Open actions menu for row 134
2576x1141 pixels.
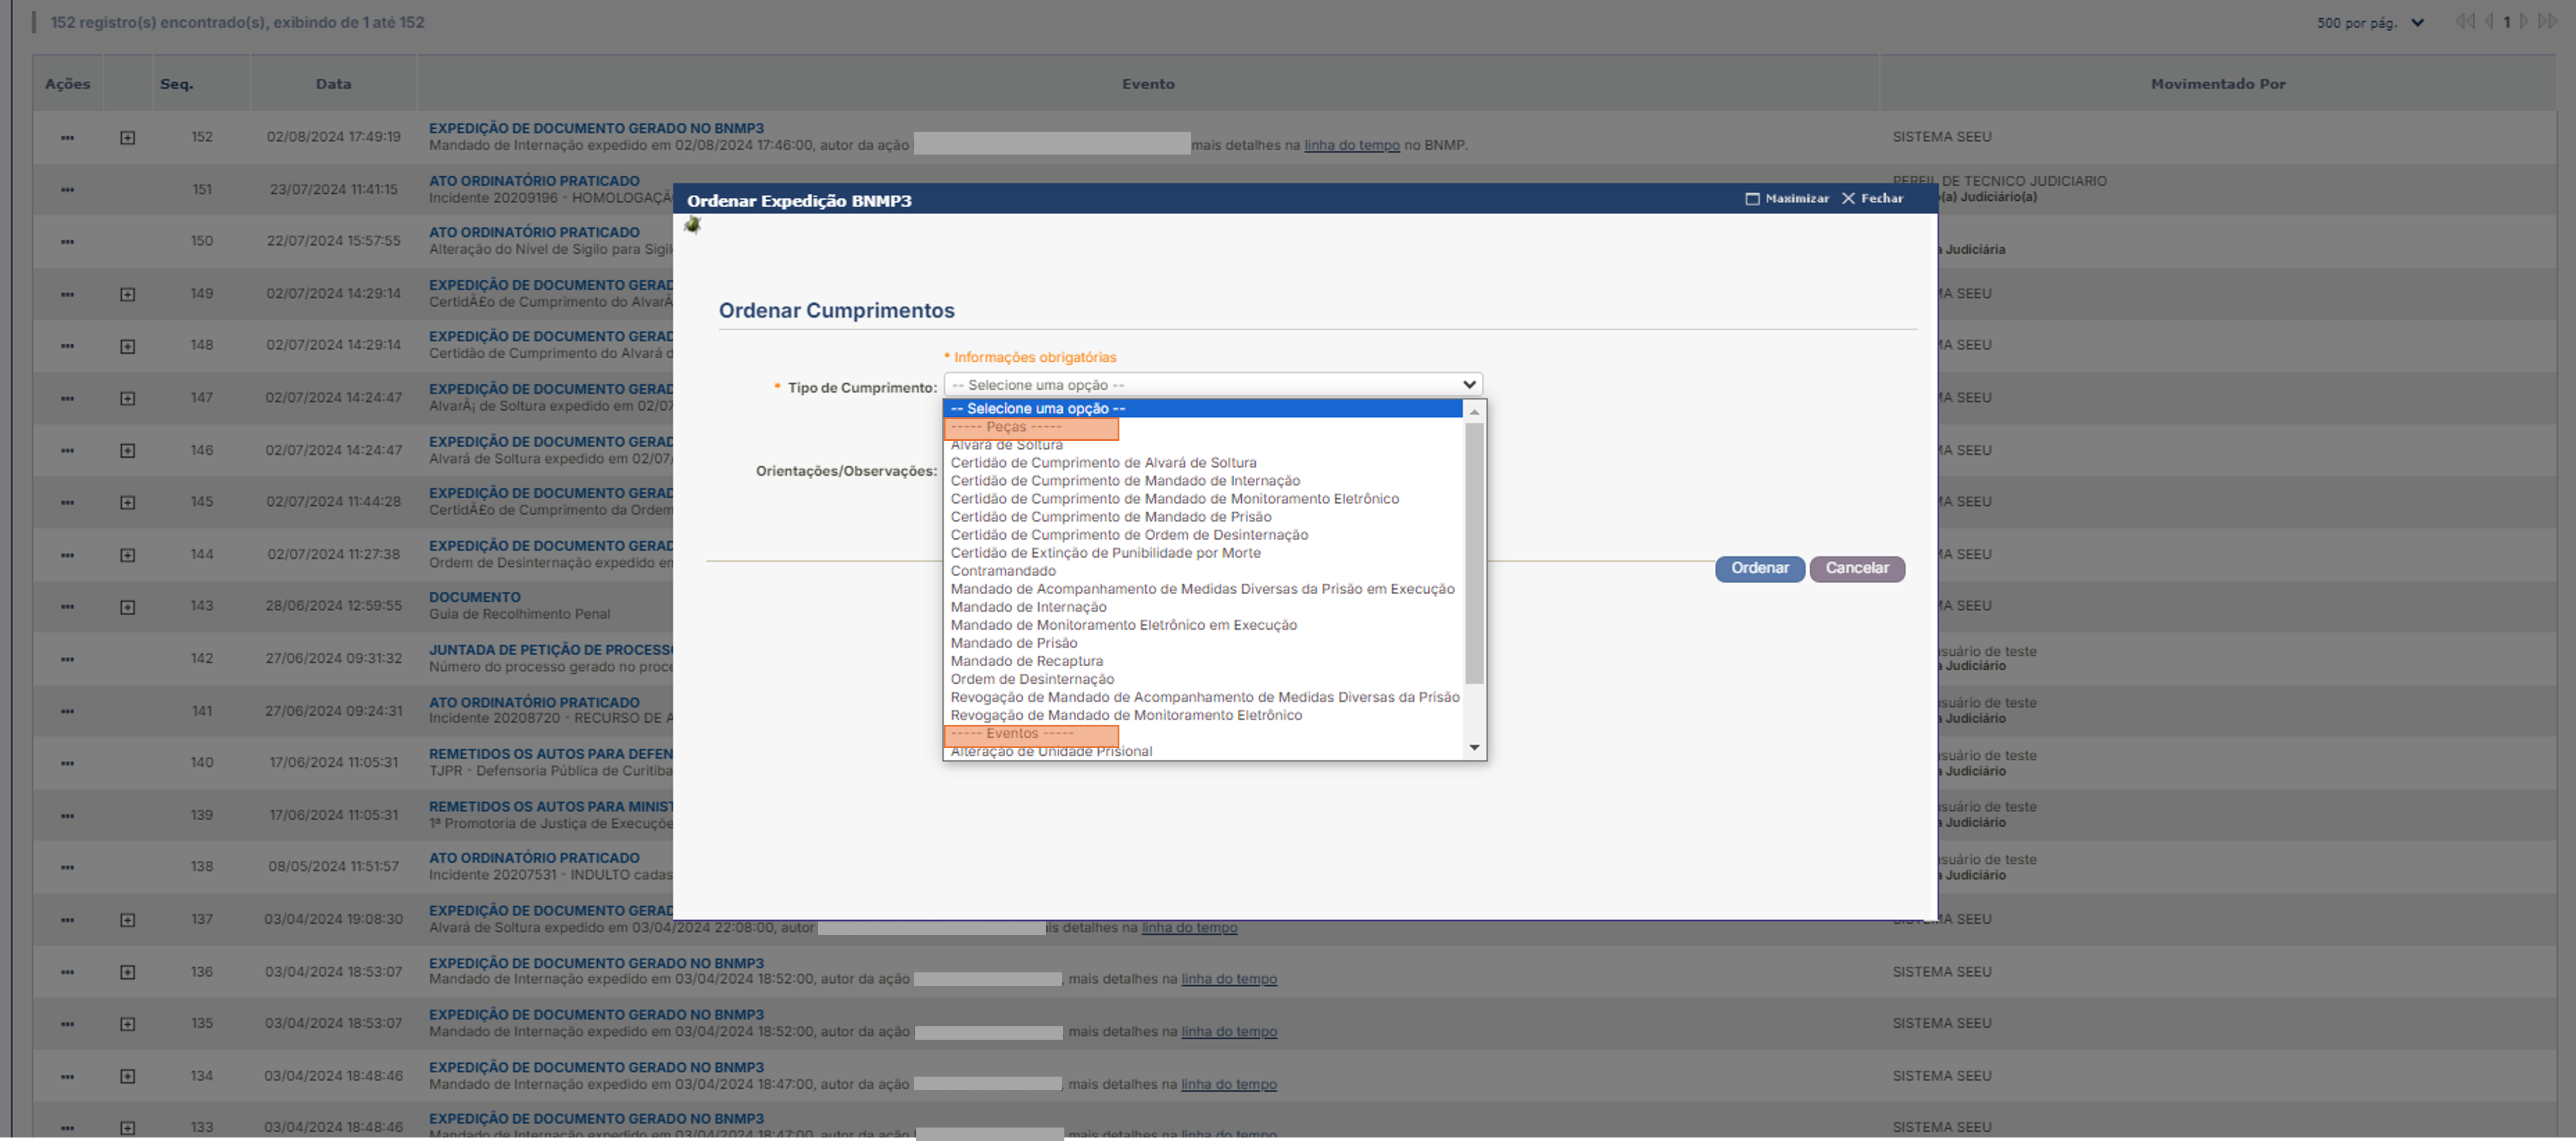pyautogui.click(x=67, y=1077)
